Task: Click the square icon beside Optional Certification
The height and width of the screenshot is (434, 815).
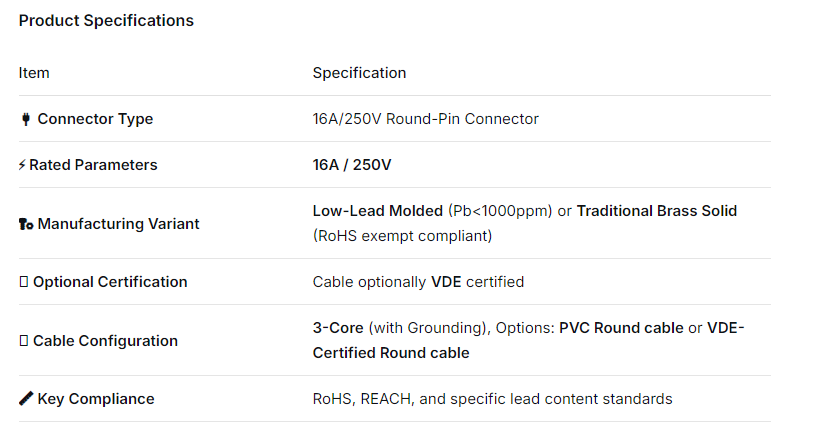Action: pyautogui.click(x=23, y=282)
